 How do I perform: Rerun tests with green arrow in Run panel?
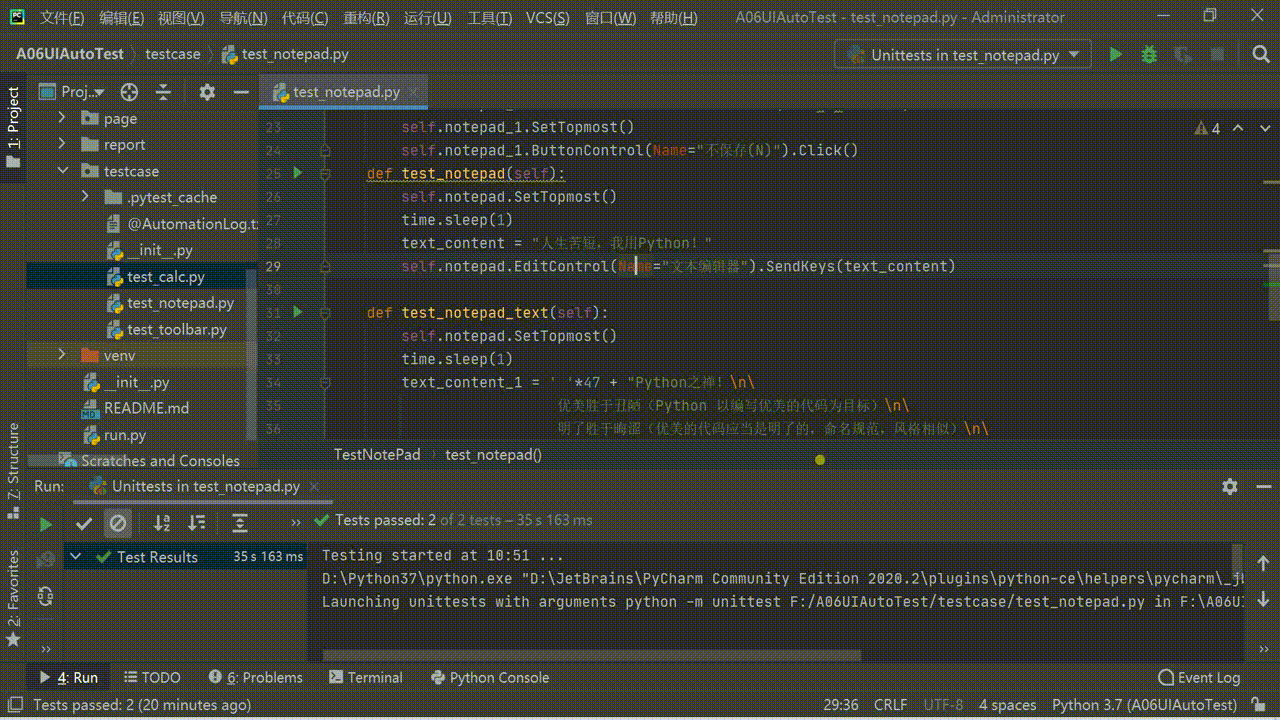(x=45, y=524)
